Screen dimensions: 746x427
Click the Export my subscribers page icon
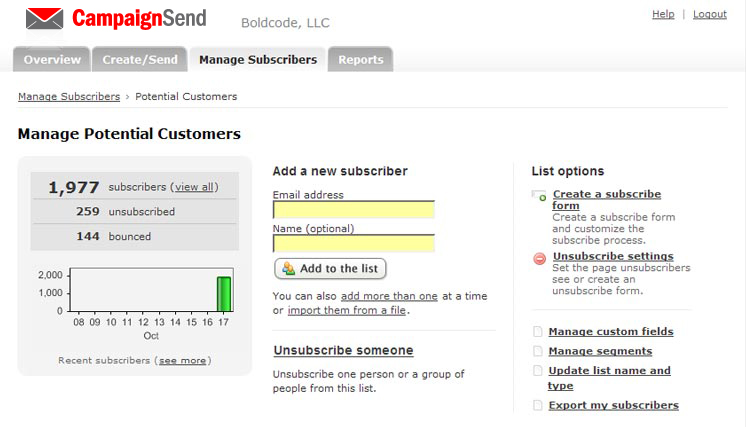pyautogui.click(x=538, y=406)
